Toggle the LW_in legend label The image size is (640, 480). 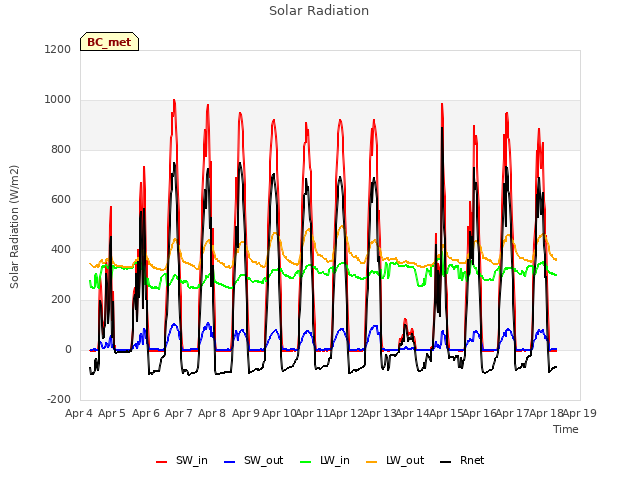tap(335, 460)
